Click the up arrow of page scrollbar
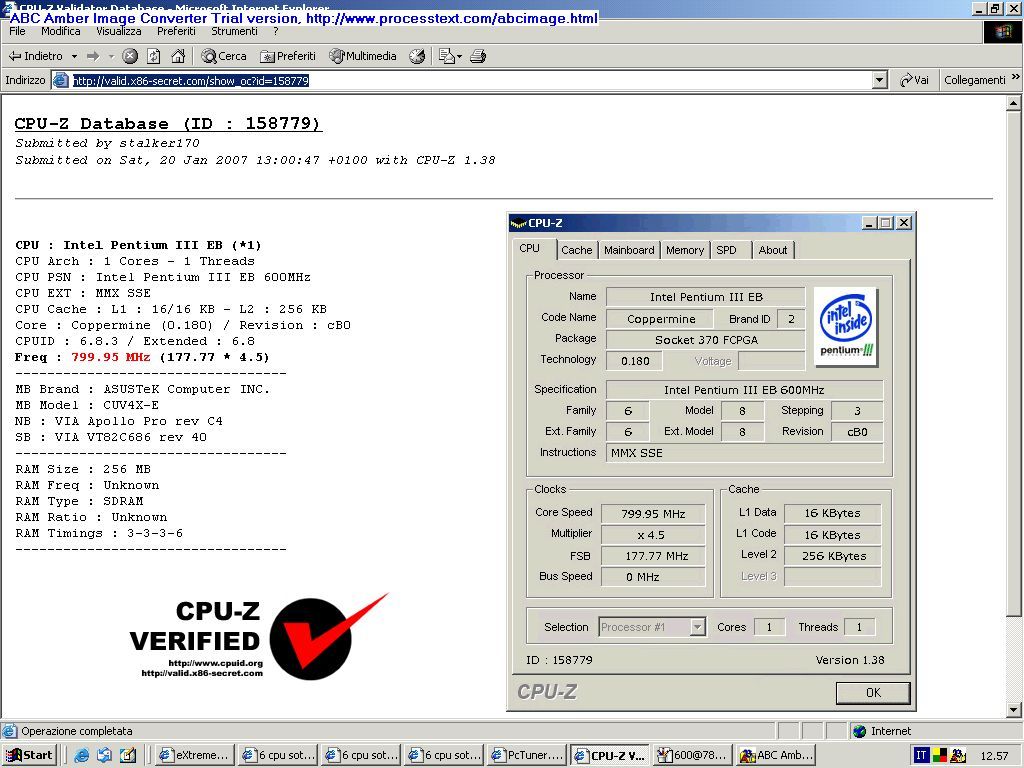Screen dimensions: 1024x768 (x=1013, y=103)
